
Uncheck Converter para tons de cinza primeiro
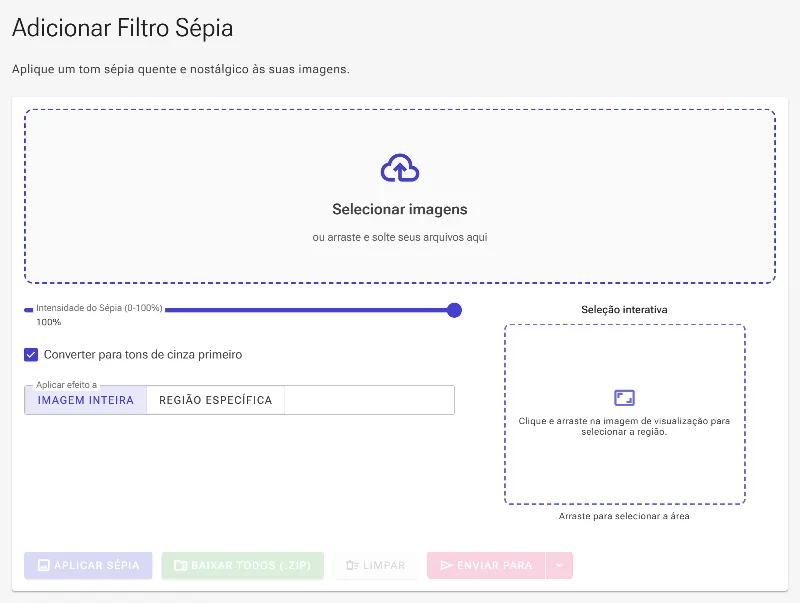tap(31, 355)
